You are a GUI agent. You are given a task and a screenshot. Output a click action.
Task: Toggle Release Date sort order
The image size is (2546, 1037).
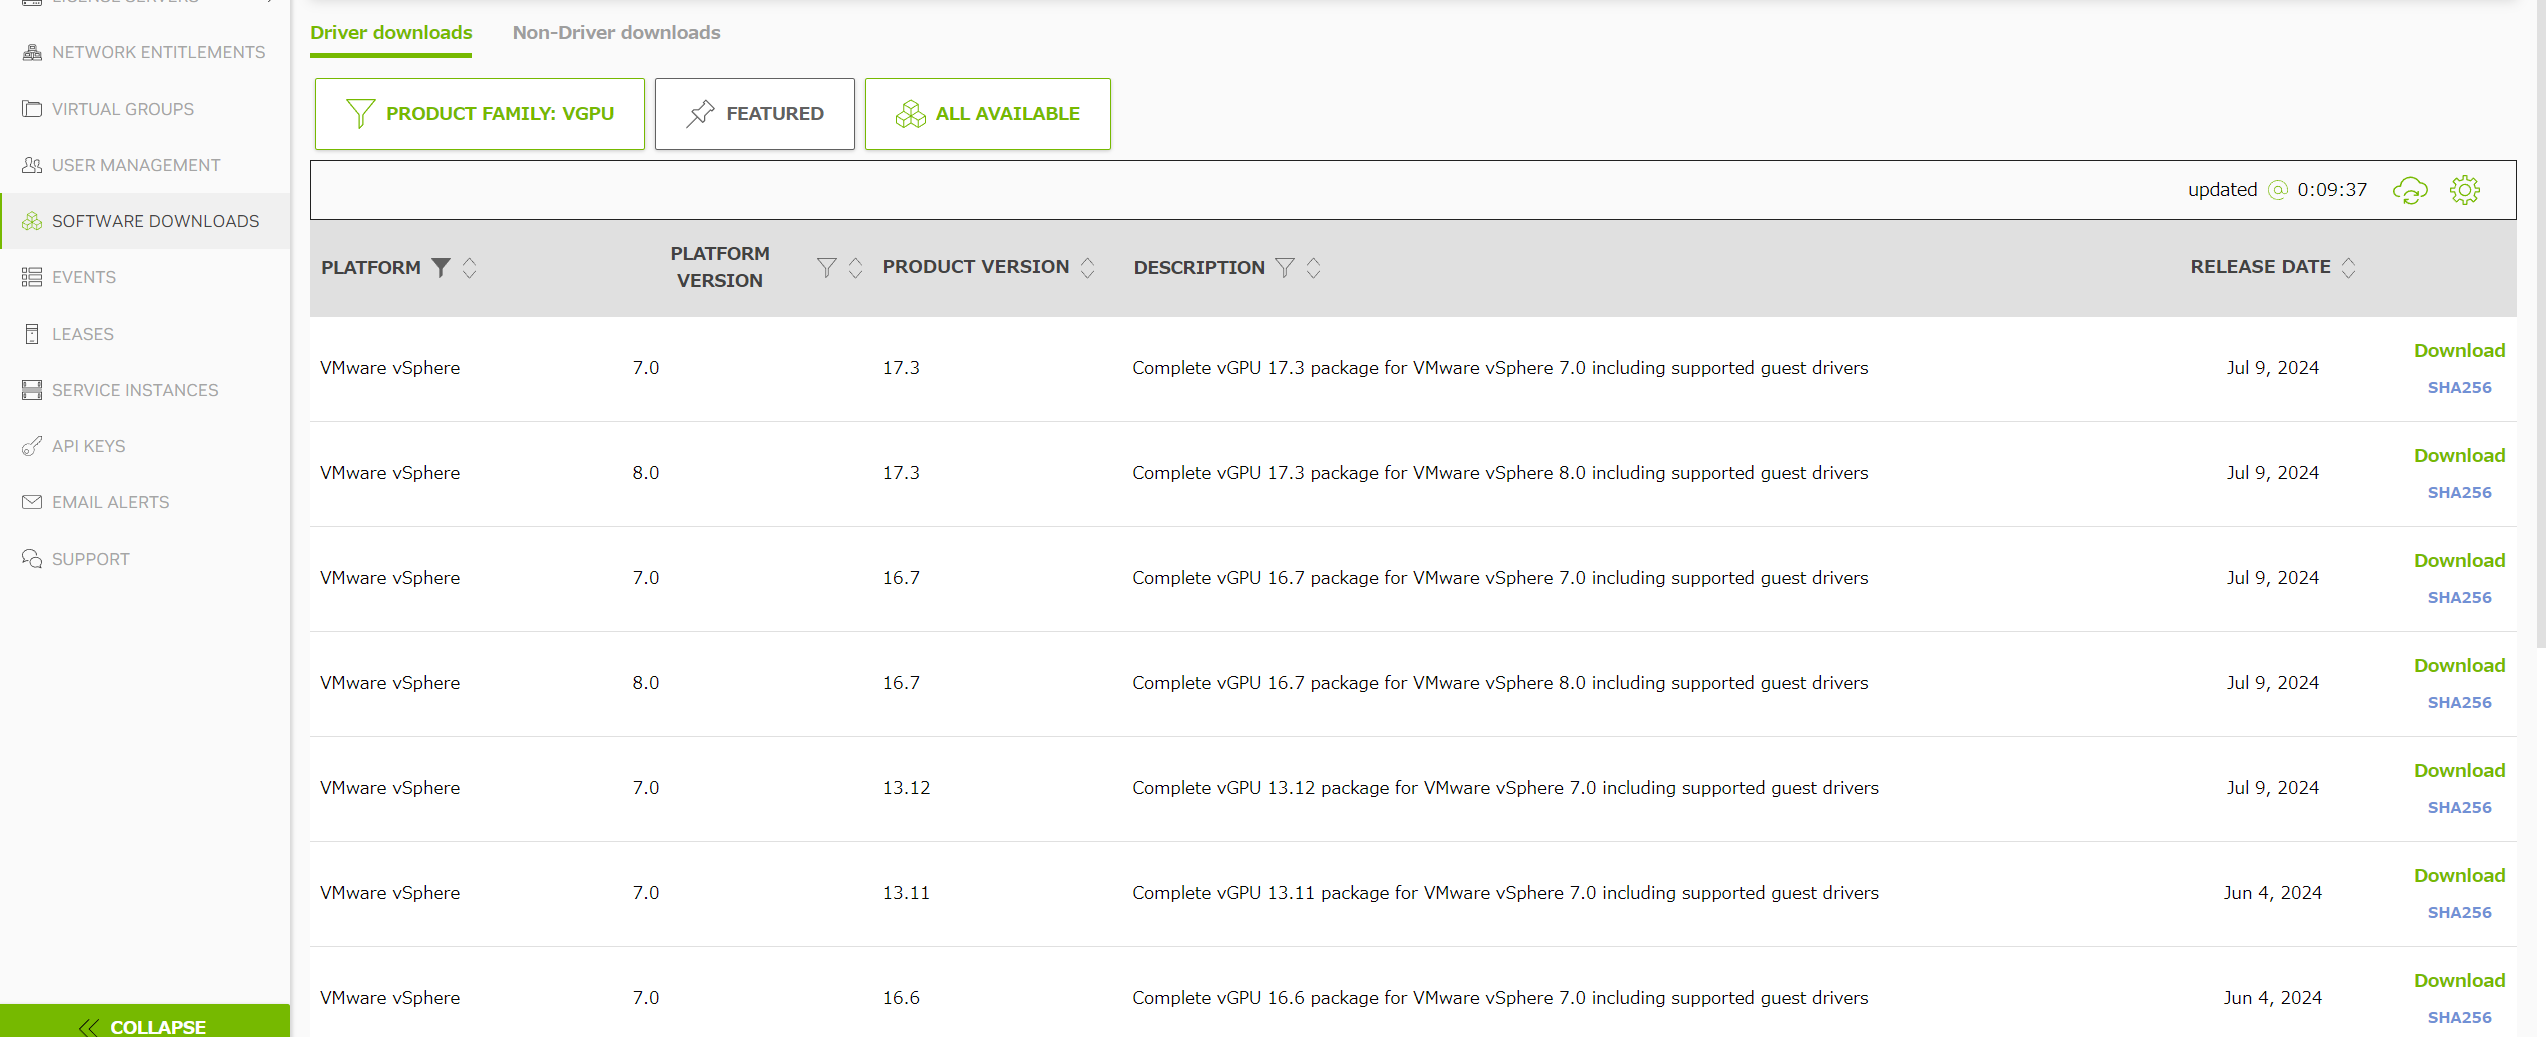[x=2349, y=267]
